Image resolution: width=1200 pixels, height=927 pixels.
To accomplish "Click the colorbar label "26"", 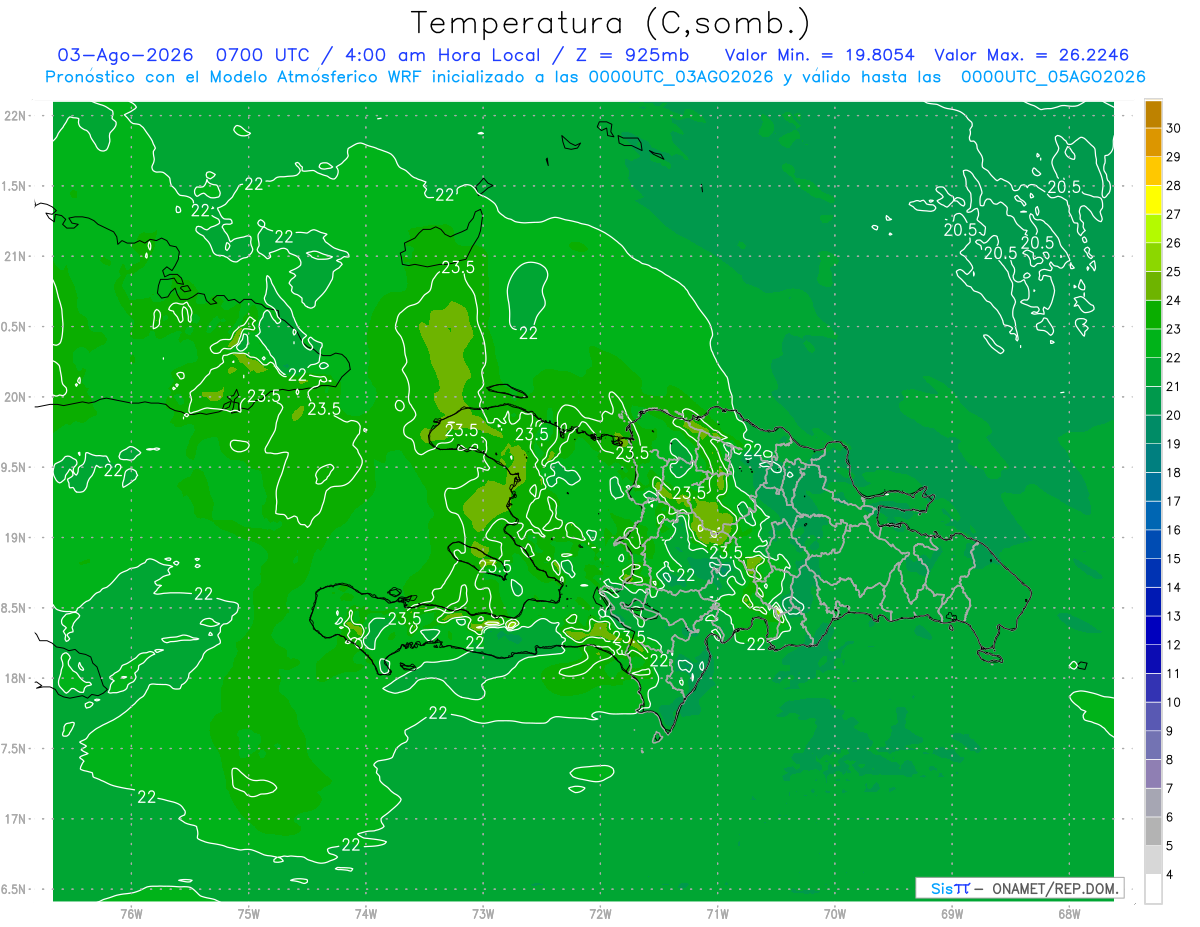I will click(x=1174, y=243).
